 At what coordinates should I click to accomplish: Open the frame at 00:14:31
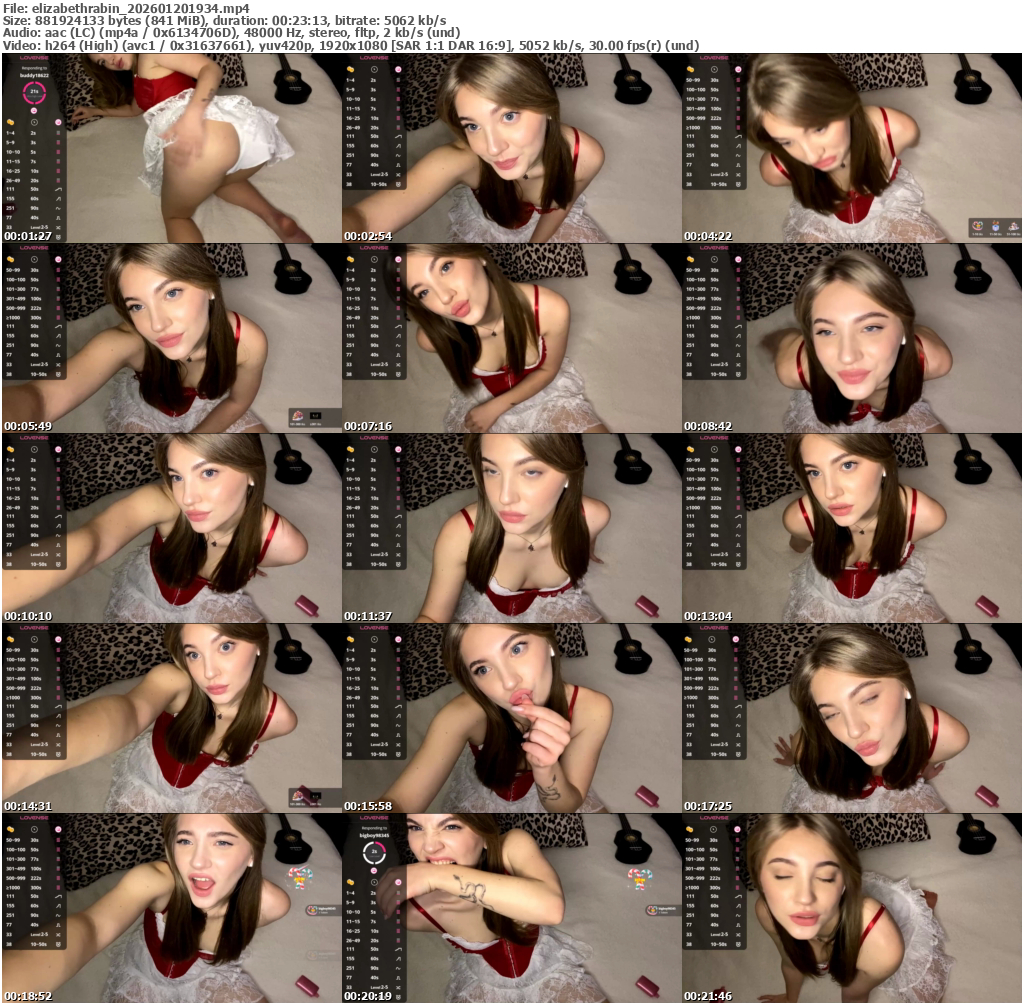click(x=171, y=718)
